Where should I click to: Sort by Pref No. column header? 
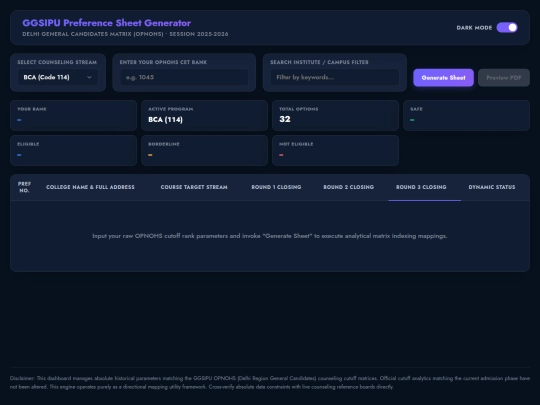click(x=24, y=187)
